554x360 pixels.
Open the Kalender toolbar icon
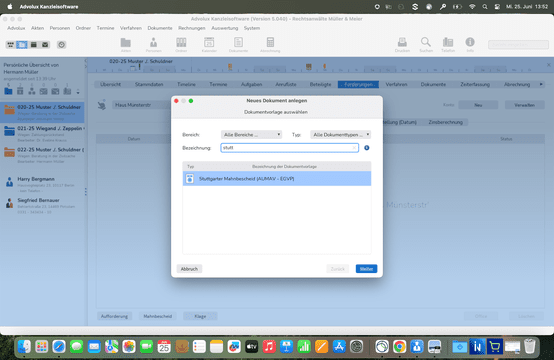pyautogui.click(x=209, y=45)
